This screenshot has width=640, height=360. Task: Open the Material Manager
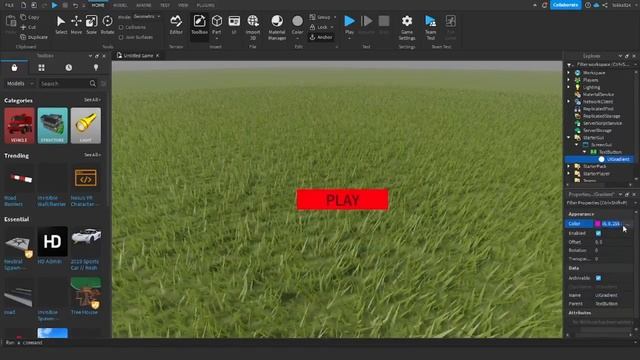(x=277, y=27)
